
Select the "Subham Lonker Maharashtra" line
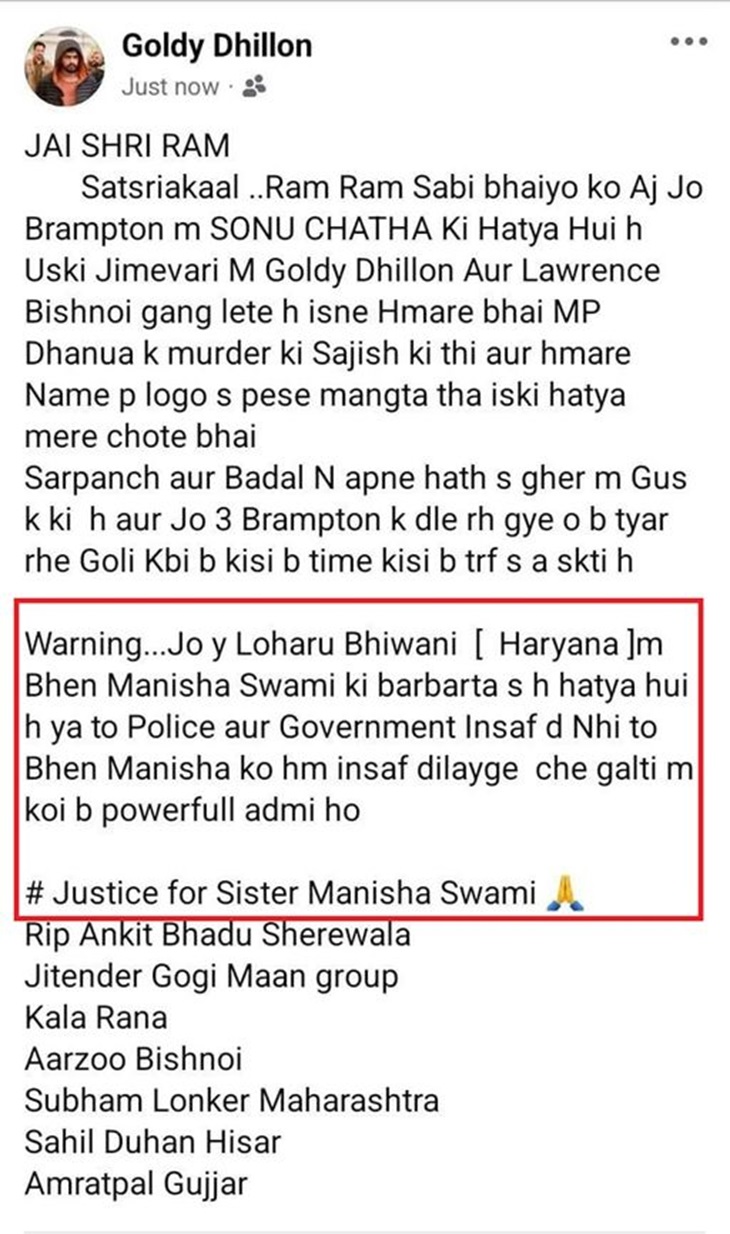tap(231, 1101)
